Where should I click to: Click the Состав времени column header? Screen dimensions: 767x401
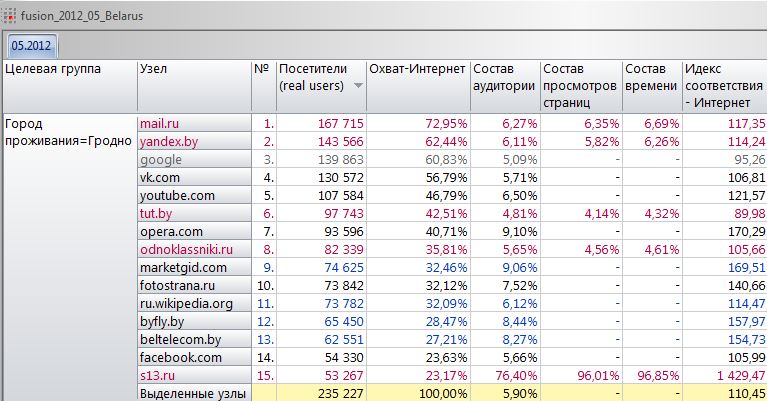[x=649, y=77]
